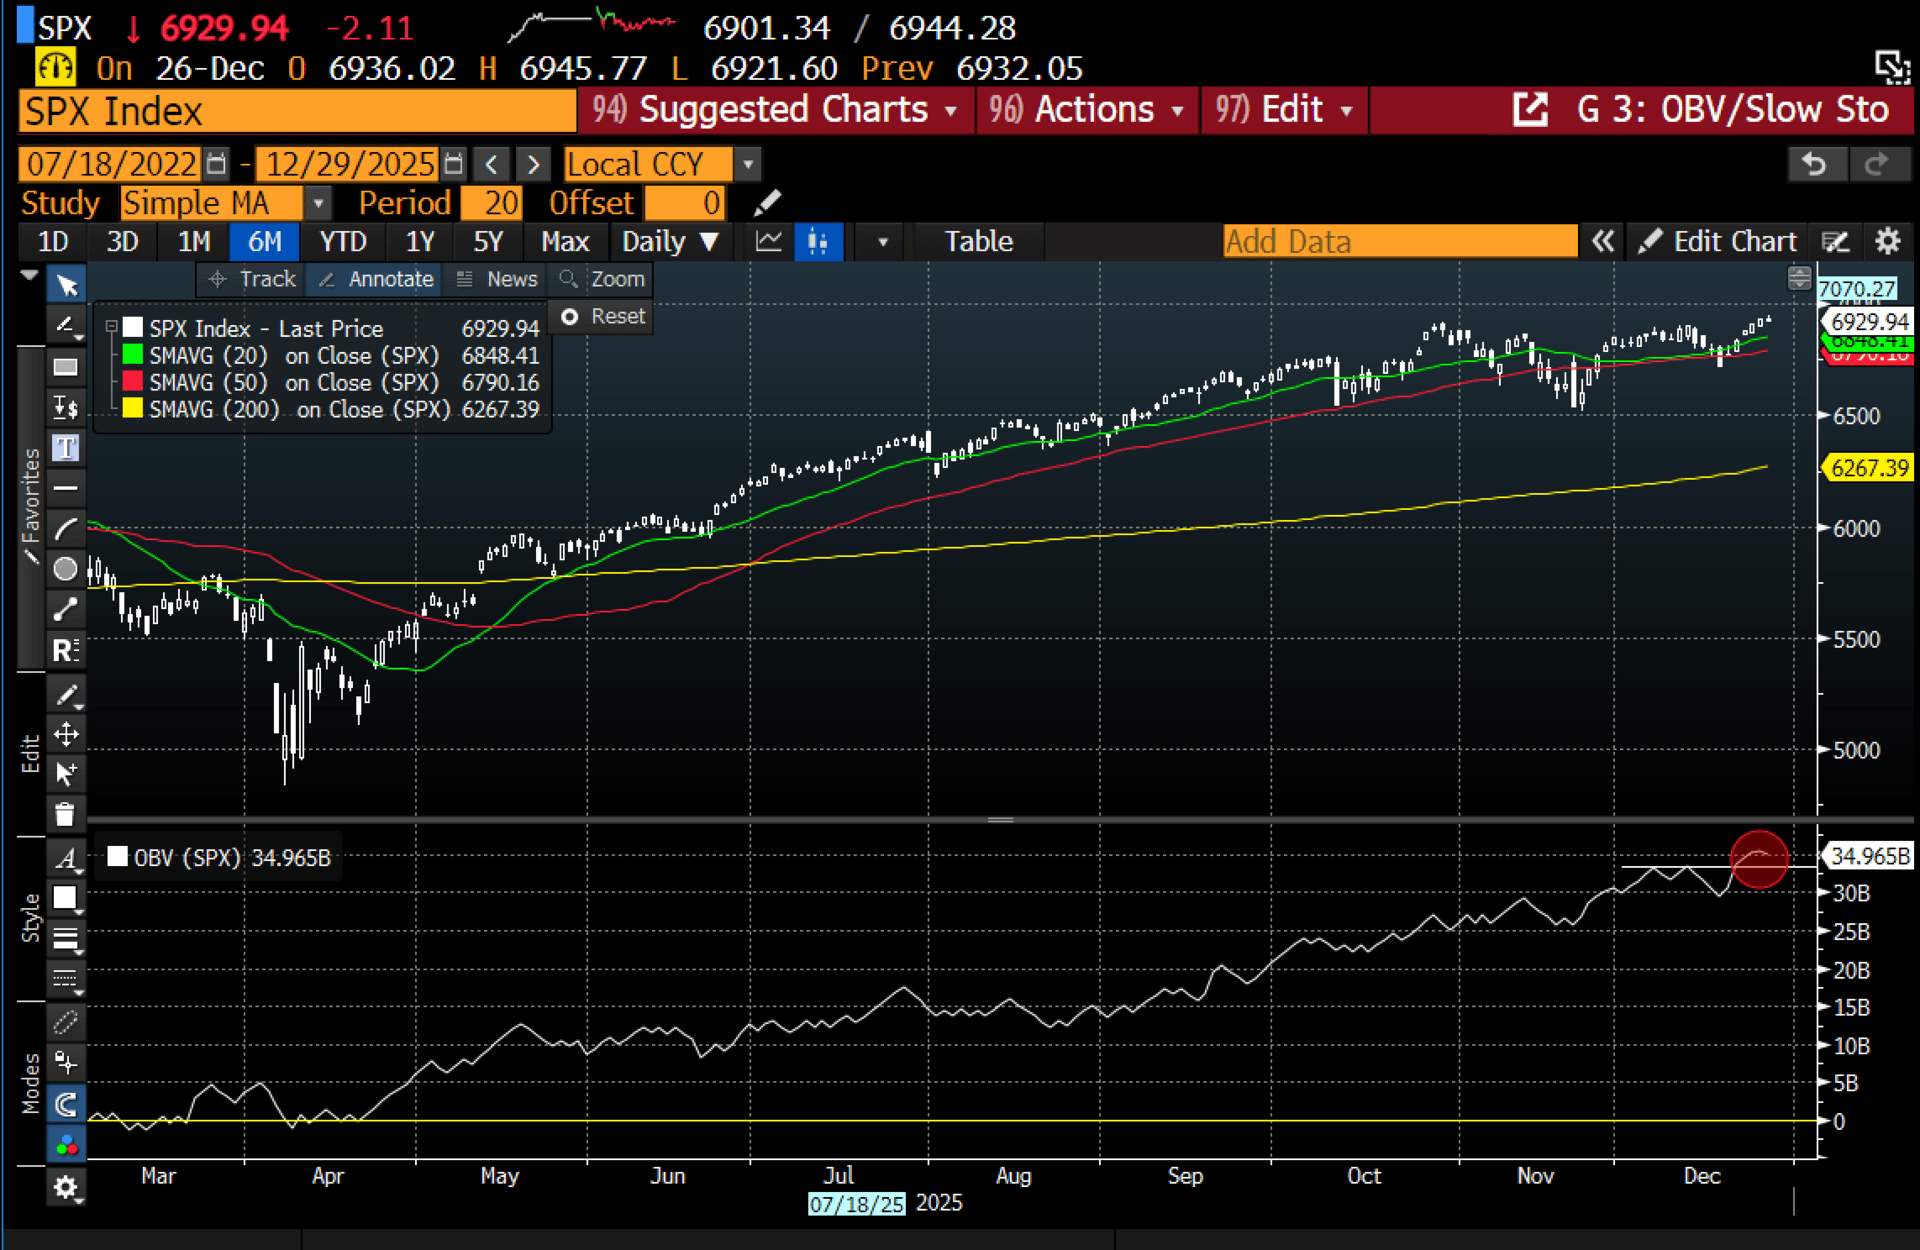This screenshot has height=1250, width=1920.
Task: Expand the Daily periodicity dropdown
Action: pyautogui.click(x=669, y=241)
